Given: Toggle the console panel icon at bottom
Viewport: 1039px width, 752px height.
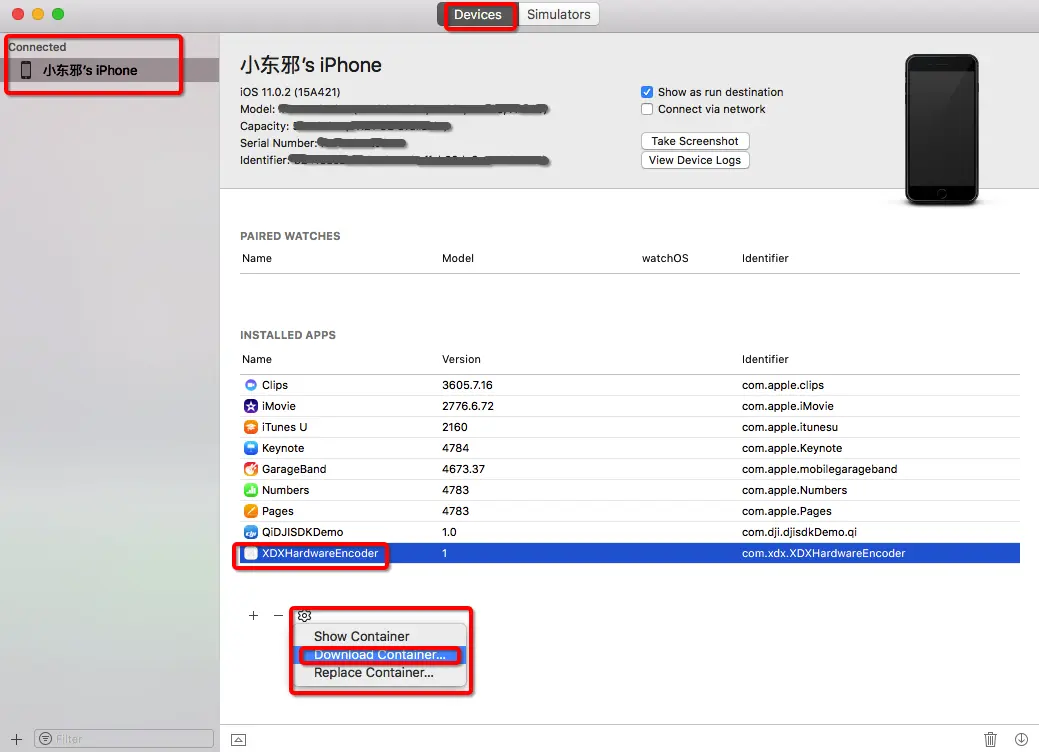Looking at the screenshot, I should coord(239,740).
